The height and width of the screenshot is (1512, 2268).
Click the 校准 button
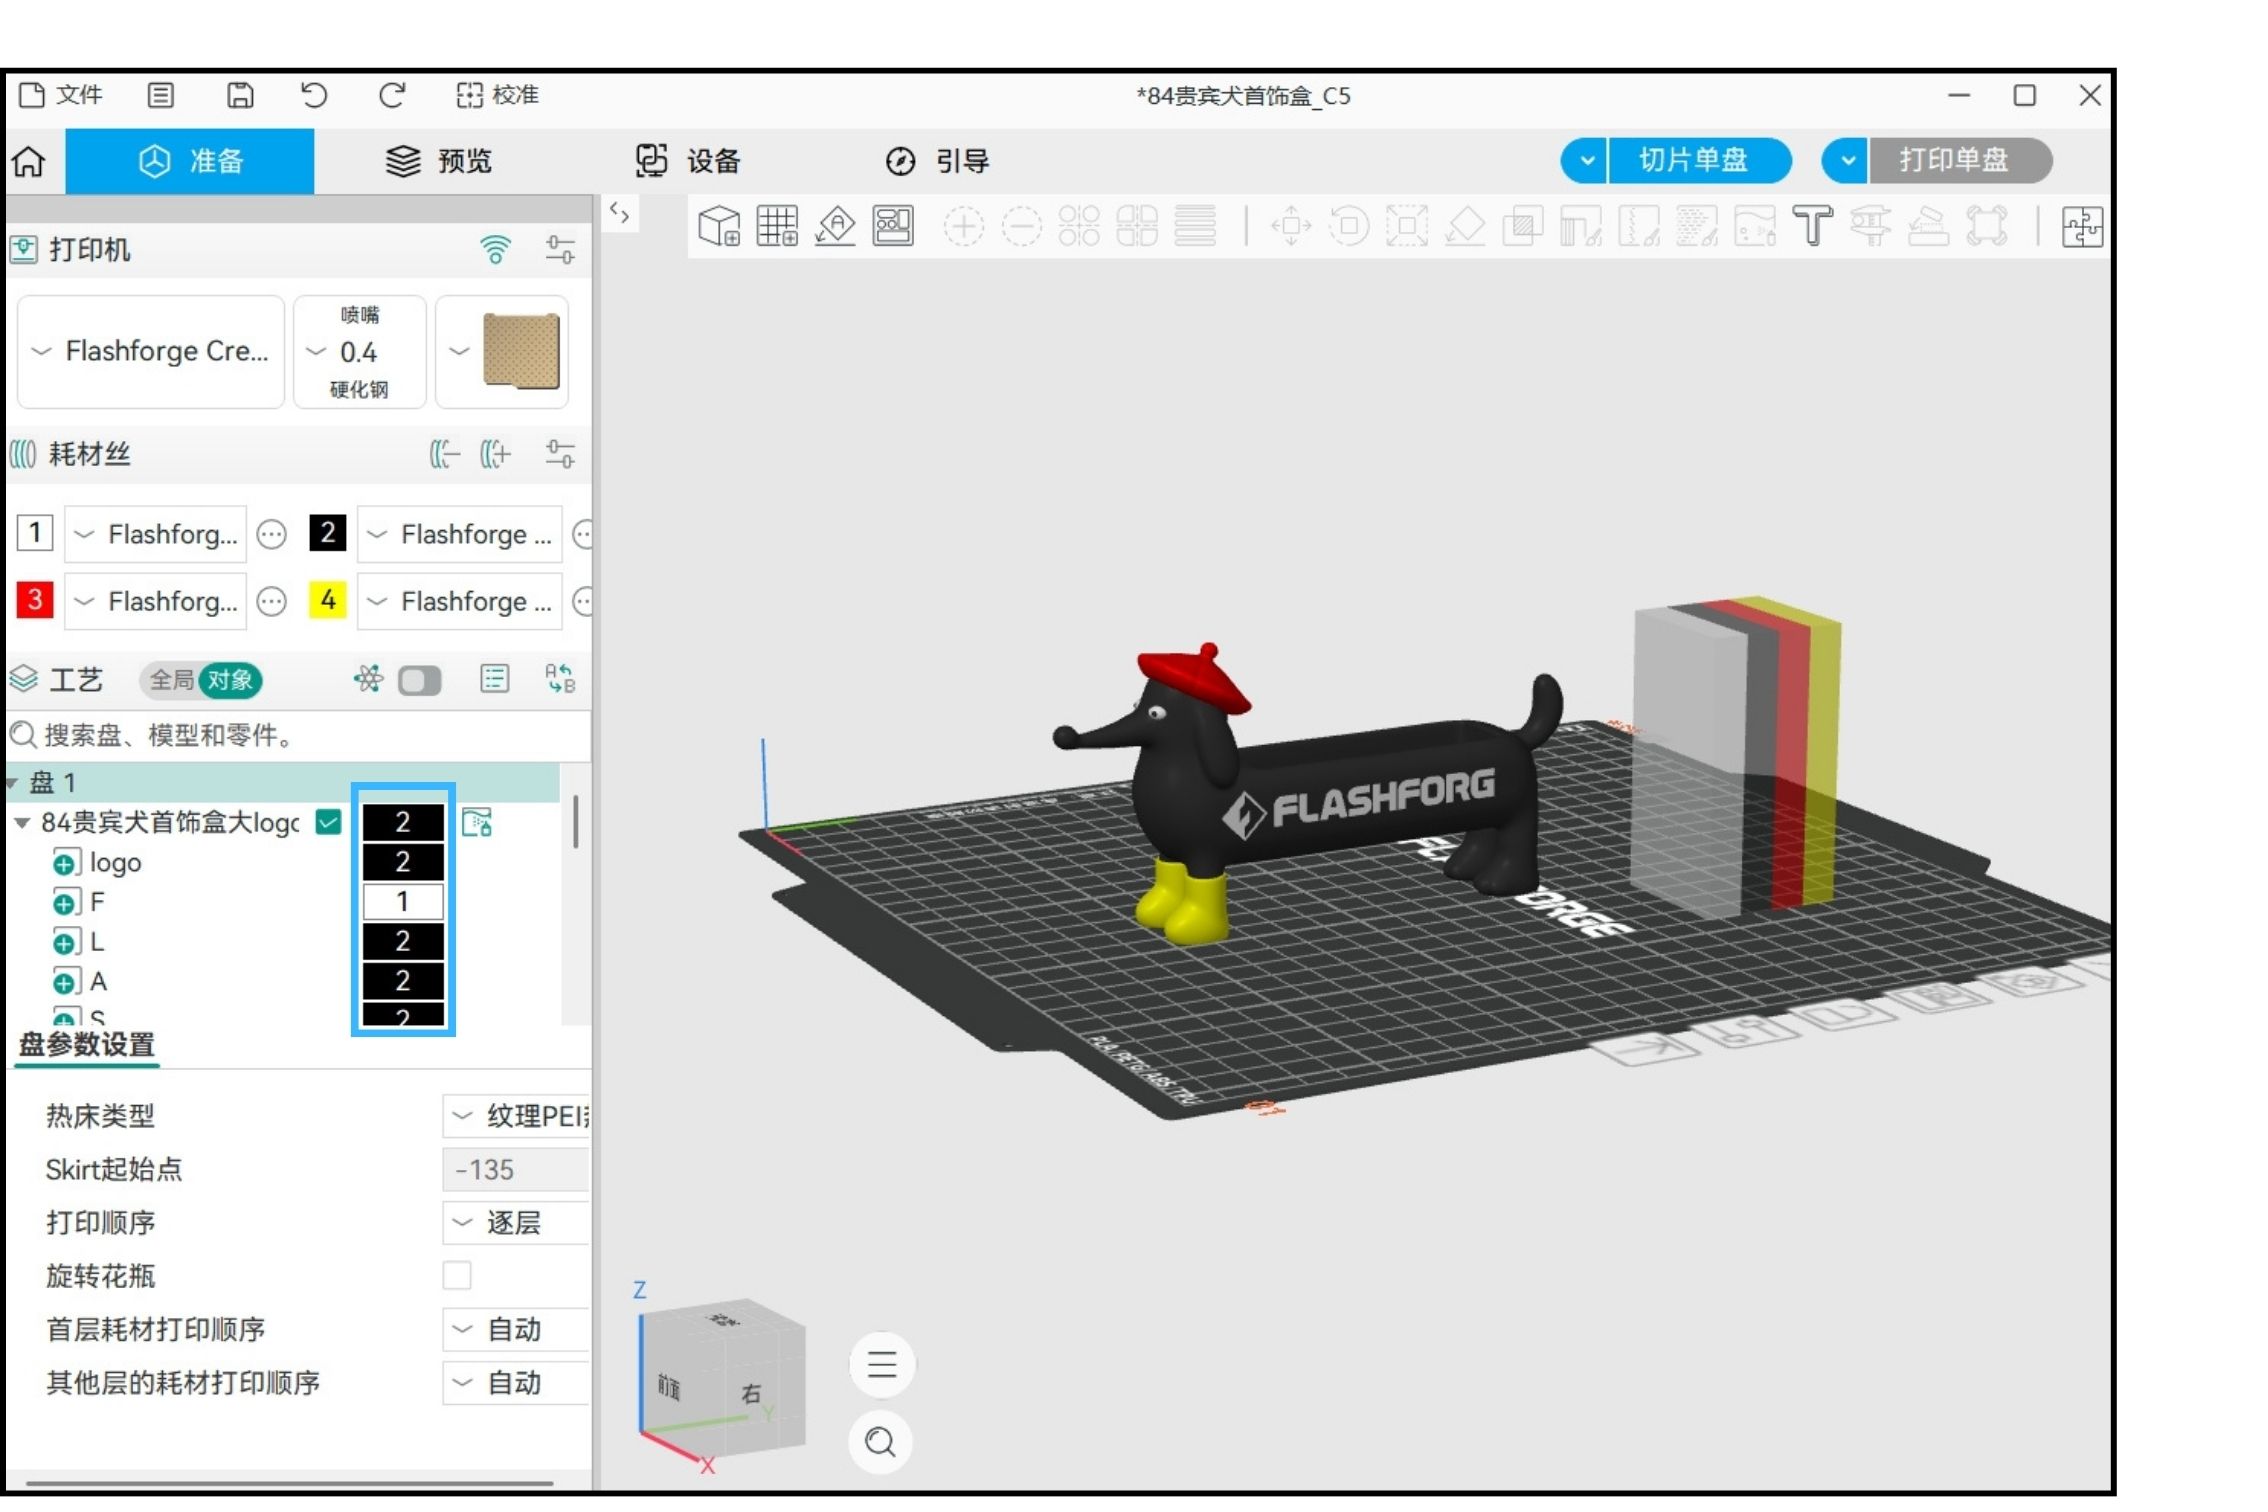(498, 95)
